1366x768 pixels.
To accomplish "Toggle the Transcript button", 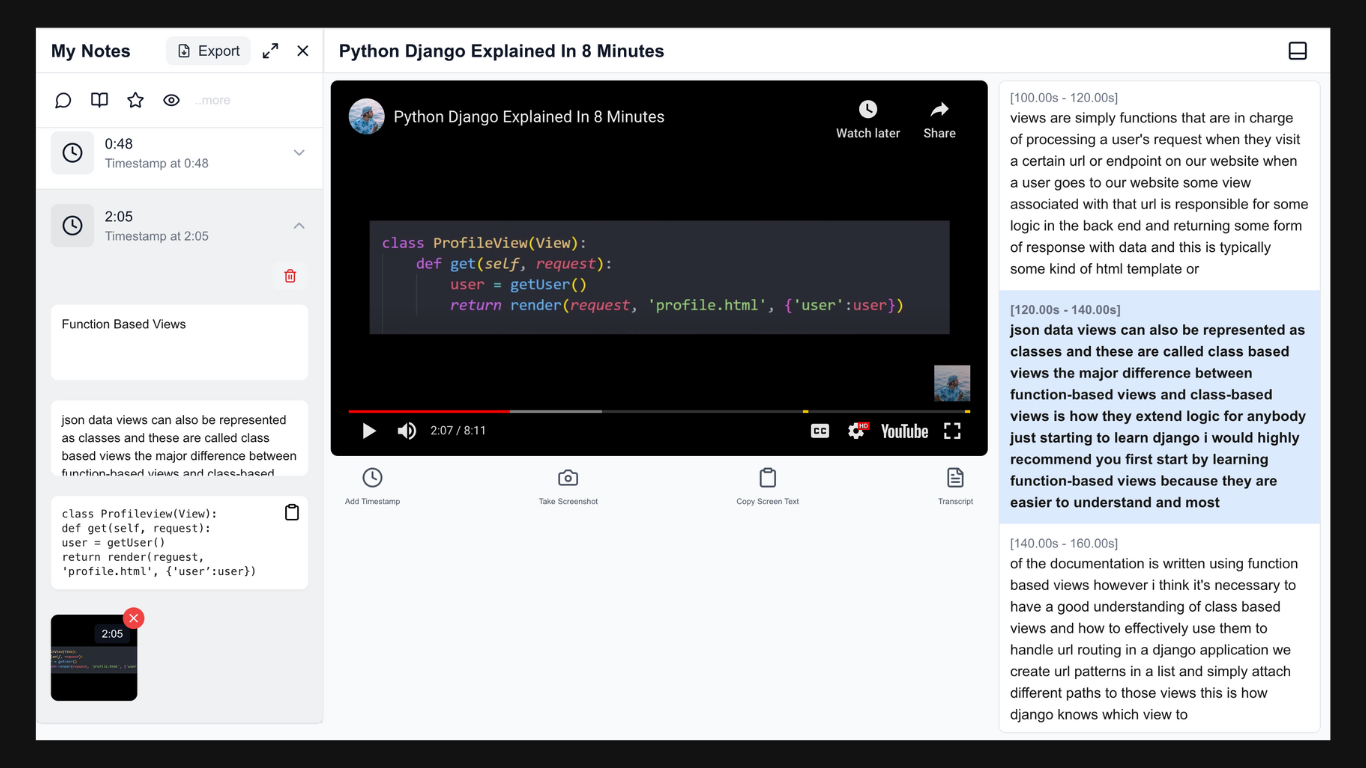I will [x=955, y=486].
